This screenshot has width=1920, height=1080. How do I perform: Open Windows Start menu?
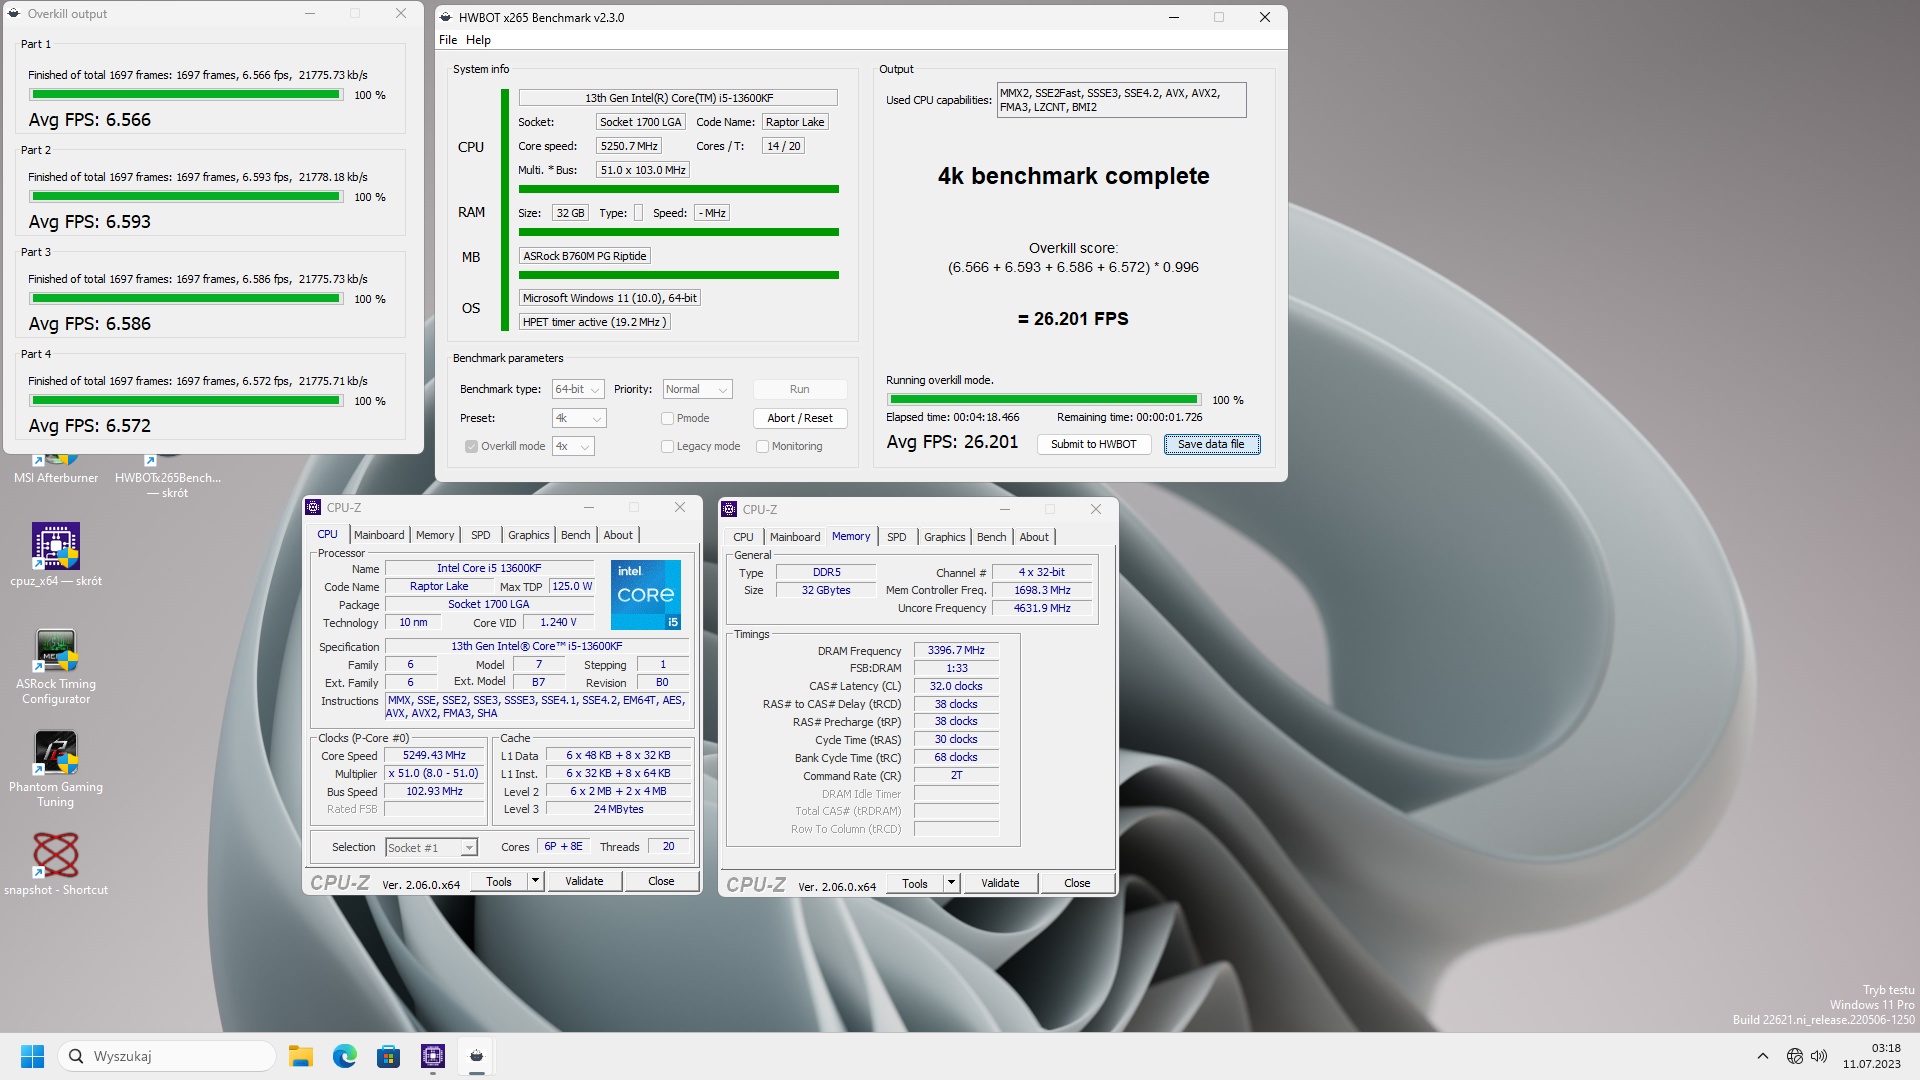(32, 1056)
